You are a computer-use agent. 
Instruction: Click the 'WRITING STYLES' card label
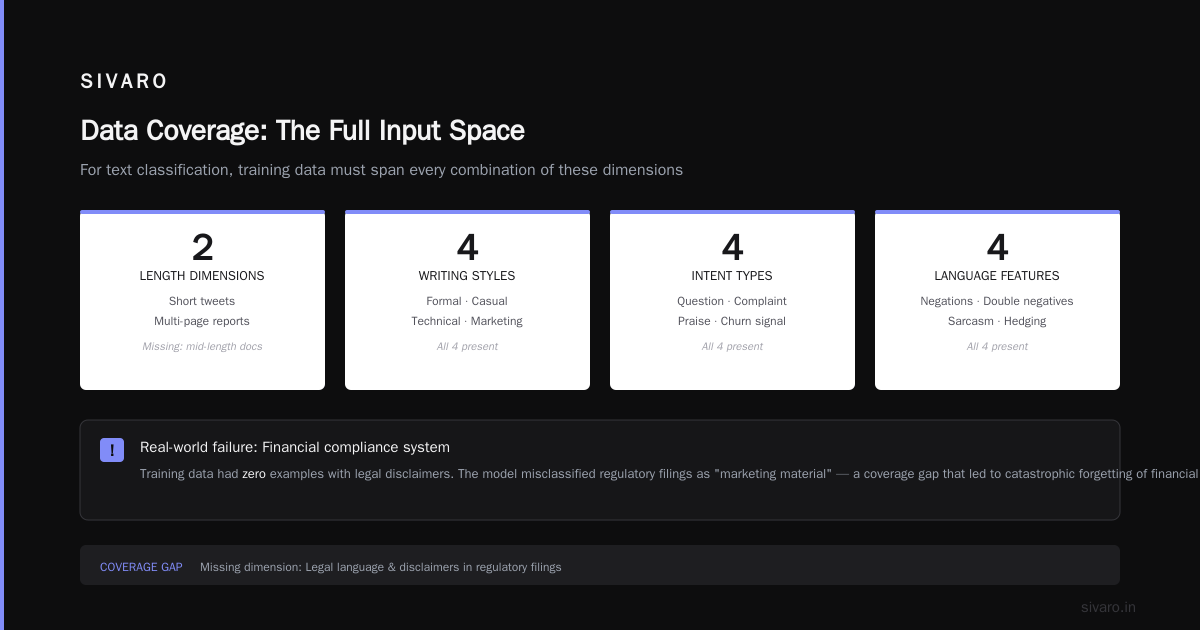pyautogui.click(x=467, y=276)
